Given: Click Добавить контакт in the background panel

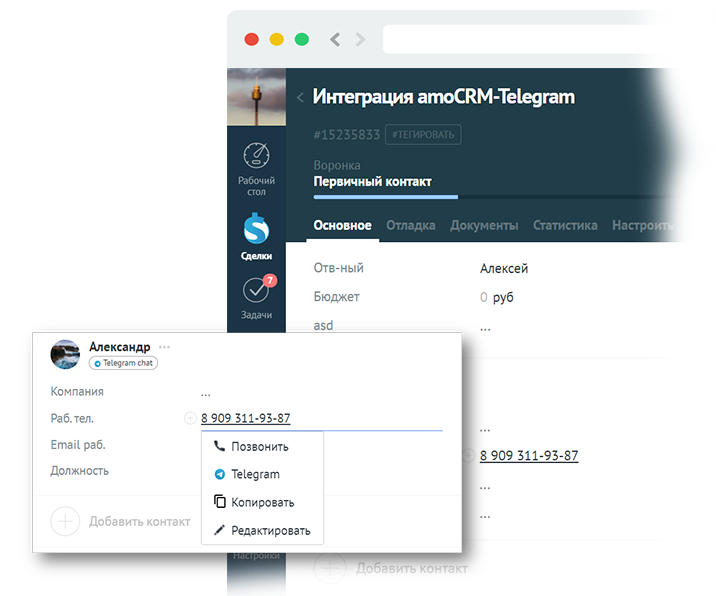Looking at the screenshot, I should 412,569.
